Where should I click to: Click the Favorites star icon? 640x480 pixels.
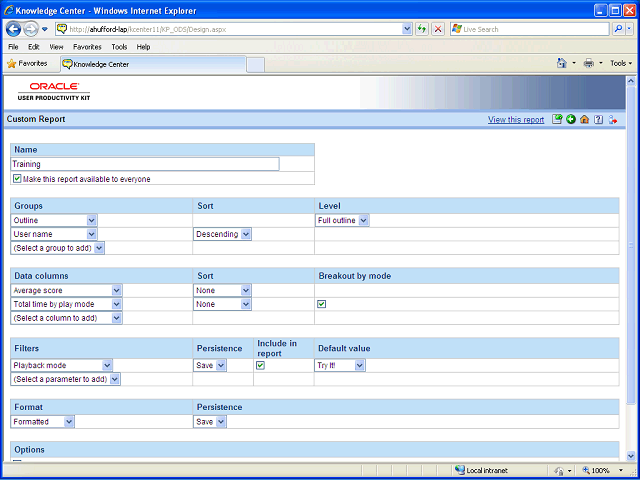[x=12, y=64]
